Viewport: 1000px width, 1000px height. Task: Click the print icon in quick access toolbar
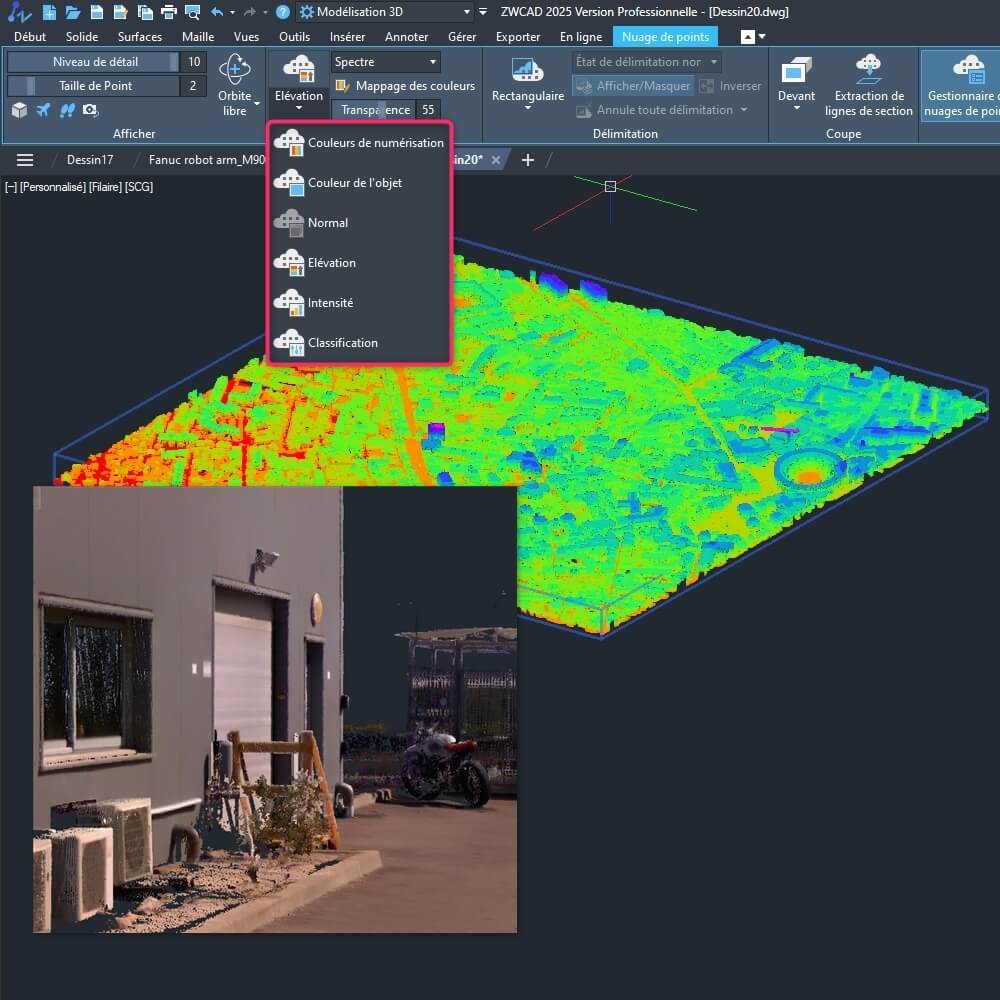(x=168, y=12)
